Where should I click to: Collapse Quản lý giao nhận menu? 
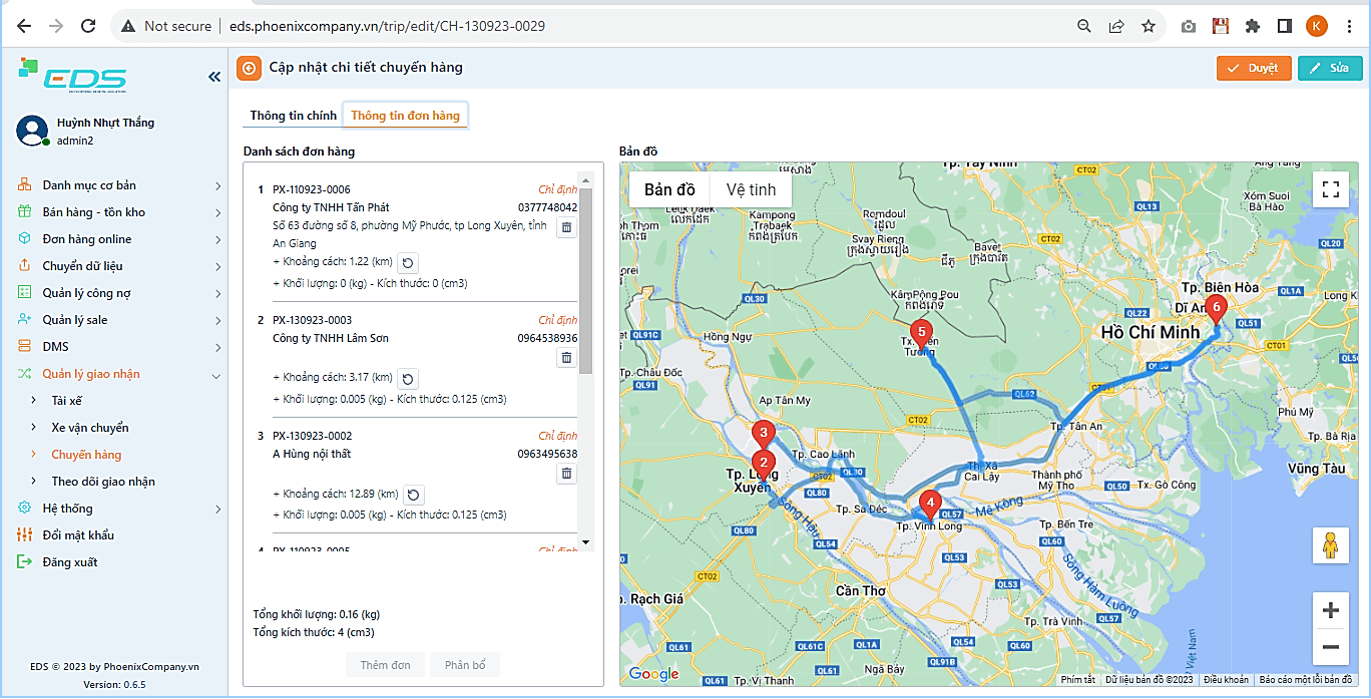coord(120,374)
